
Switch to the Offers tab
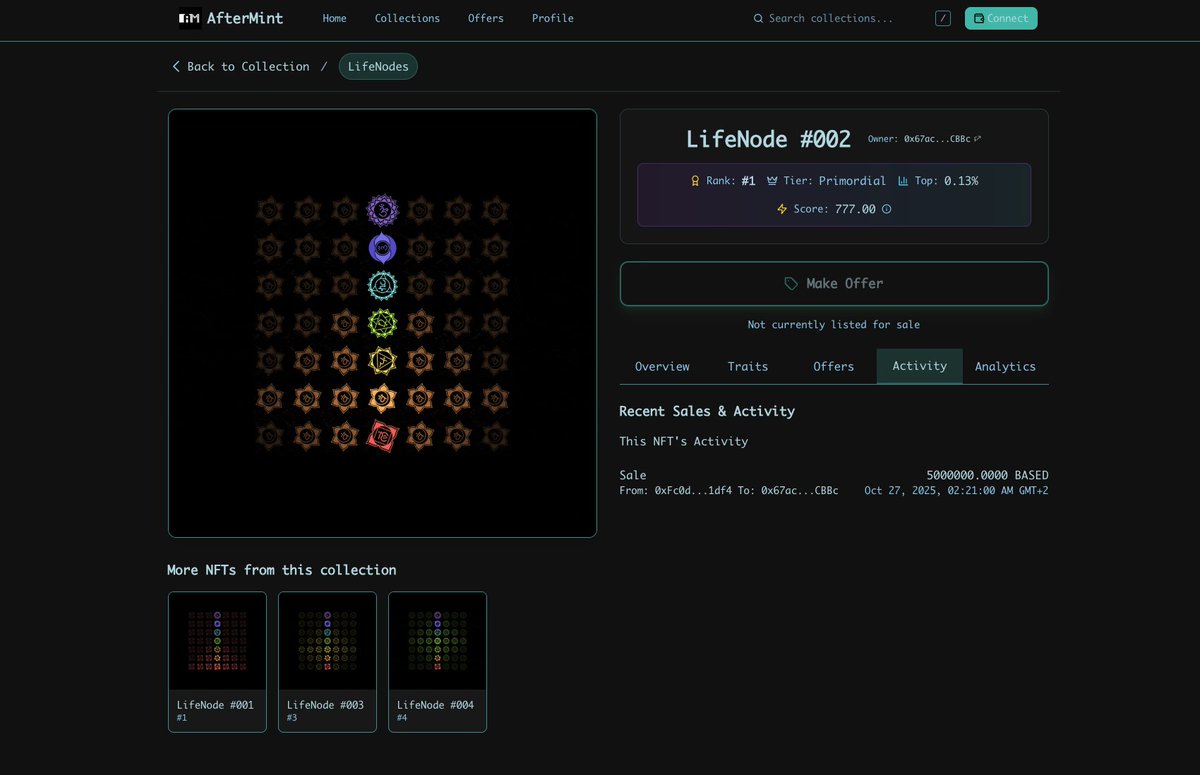click(834, 366)
